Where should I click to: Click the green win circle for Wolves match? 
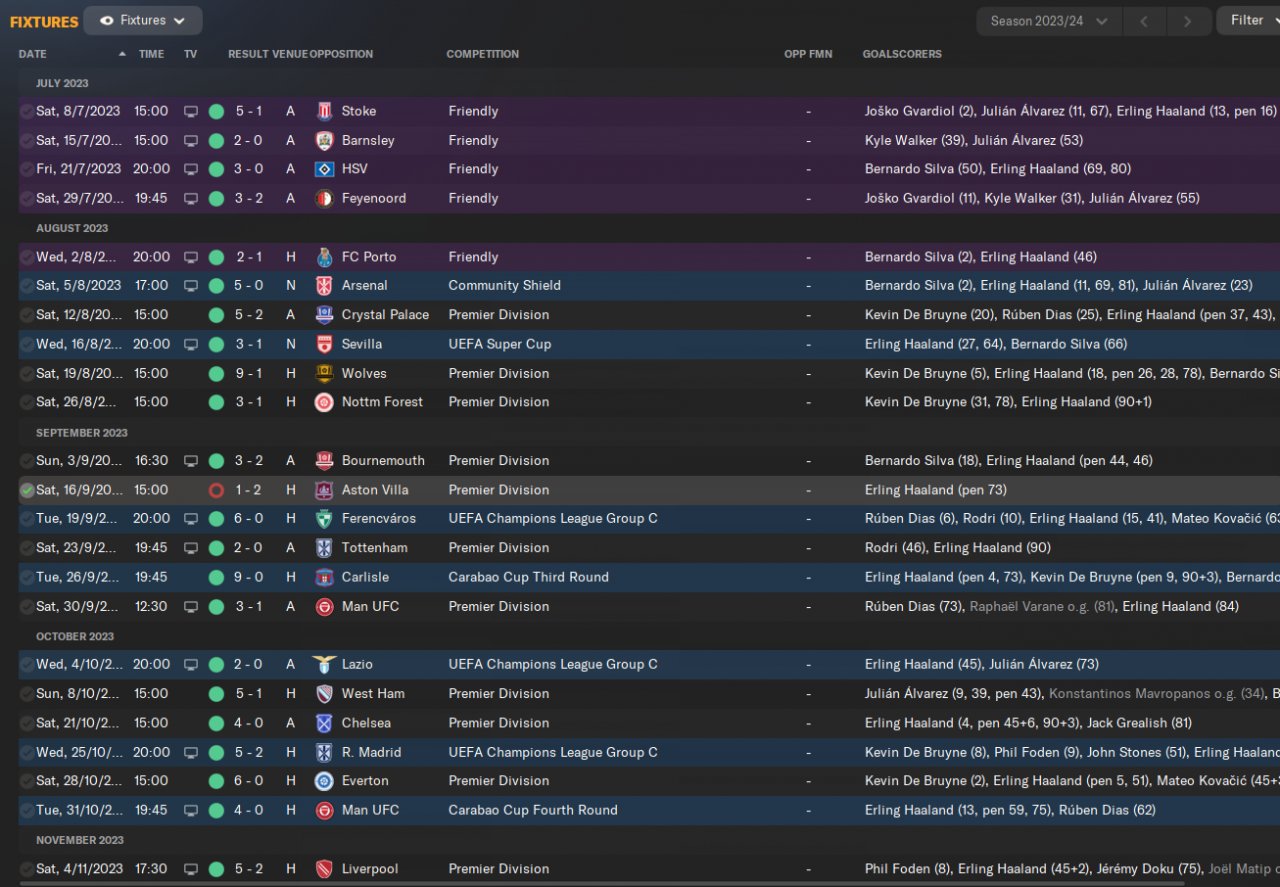pos(216,374)
